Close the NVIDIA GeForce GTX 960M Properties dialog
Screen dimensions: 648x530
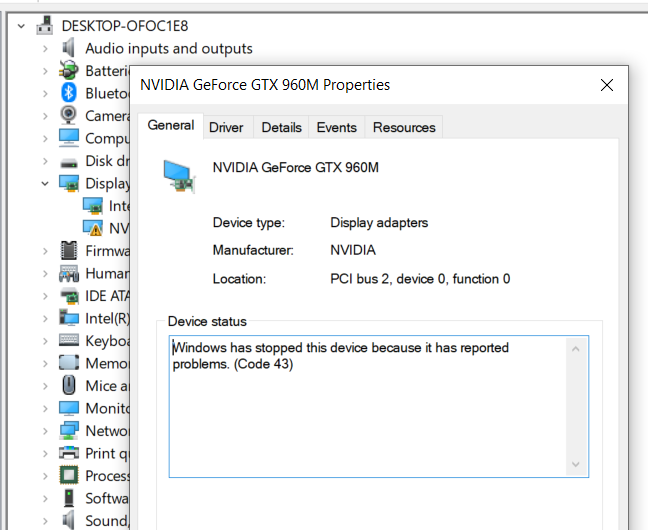(606, 85)
